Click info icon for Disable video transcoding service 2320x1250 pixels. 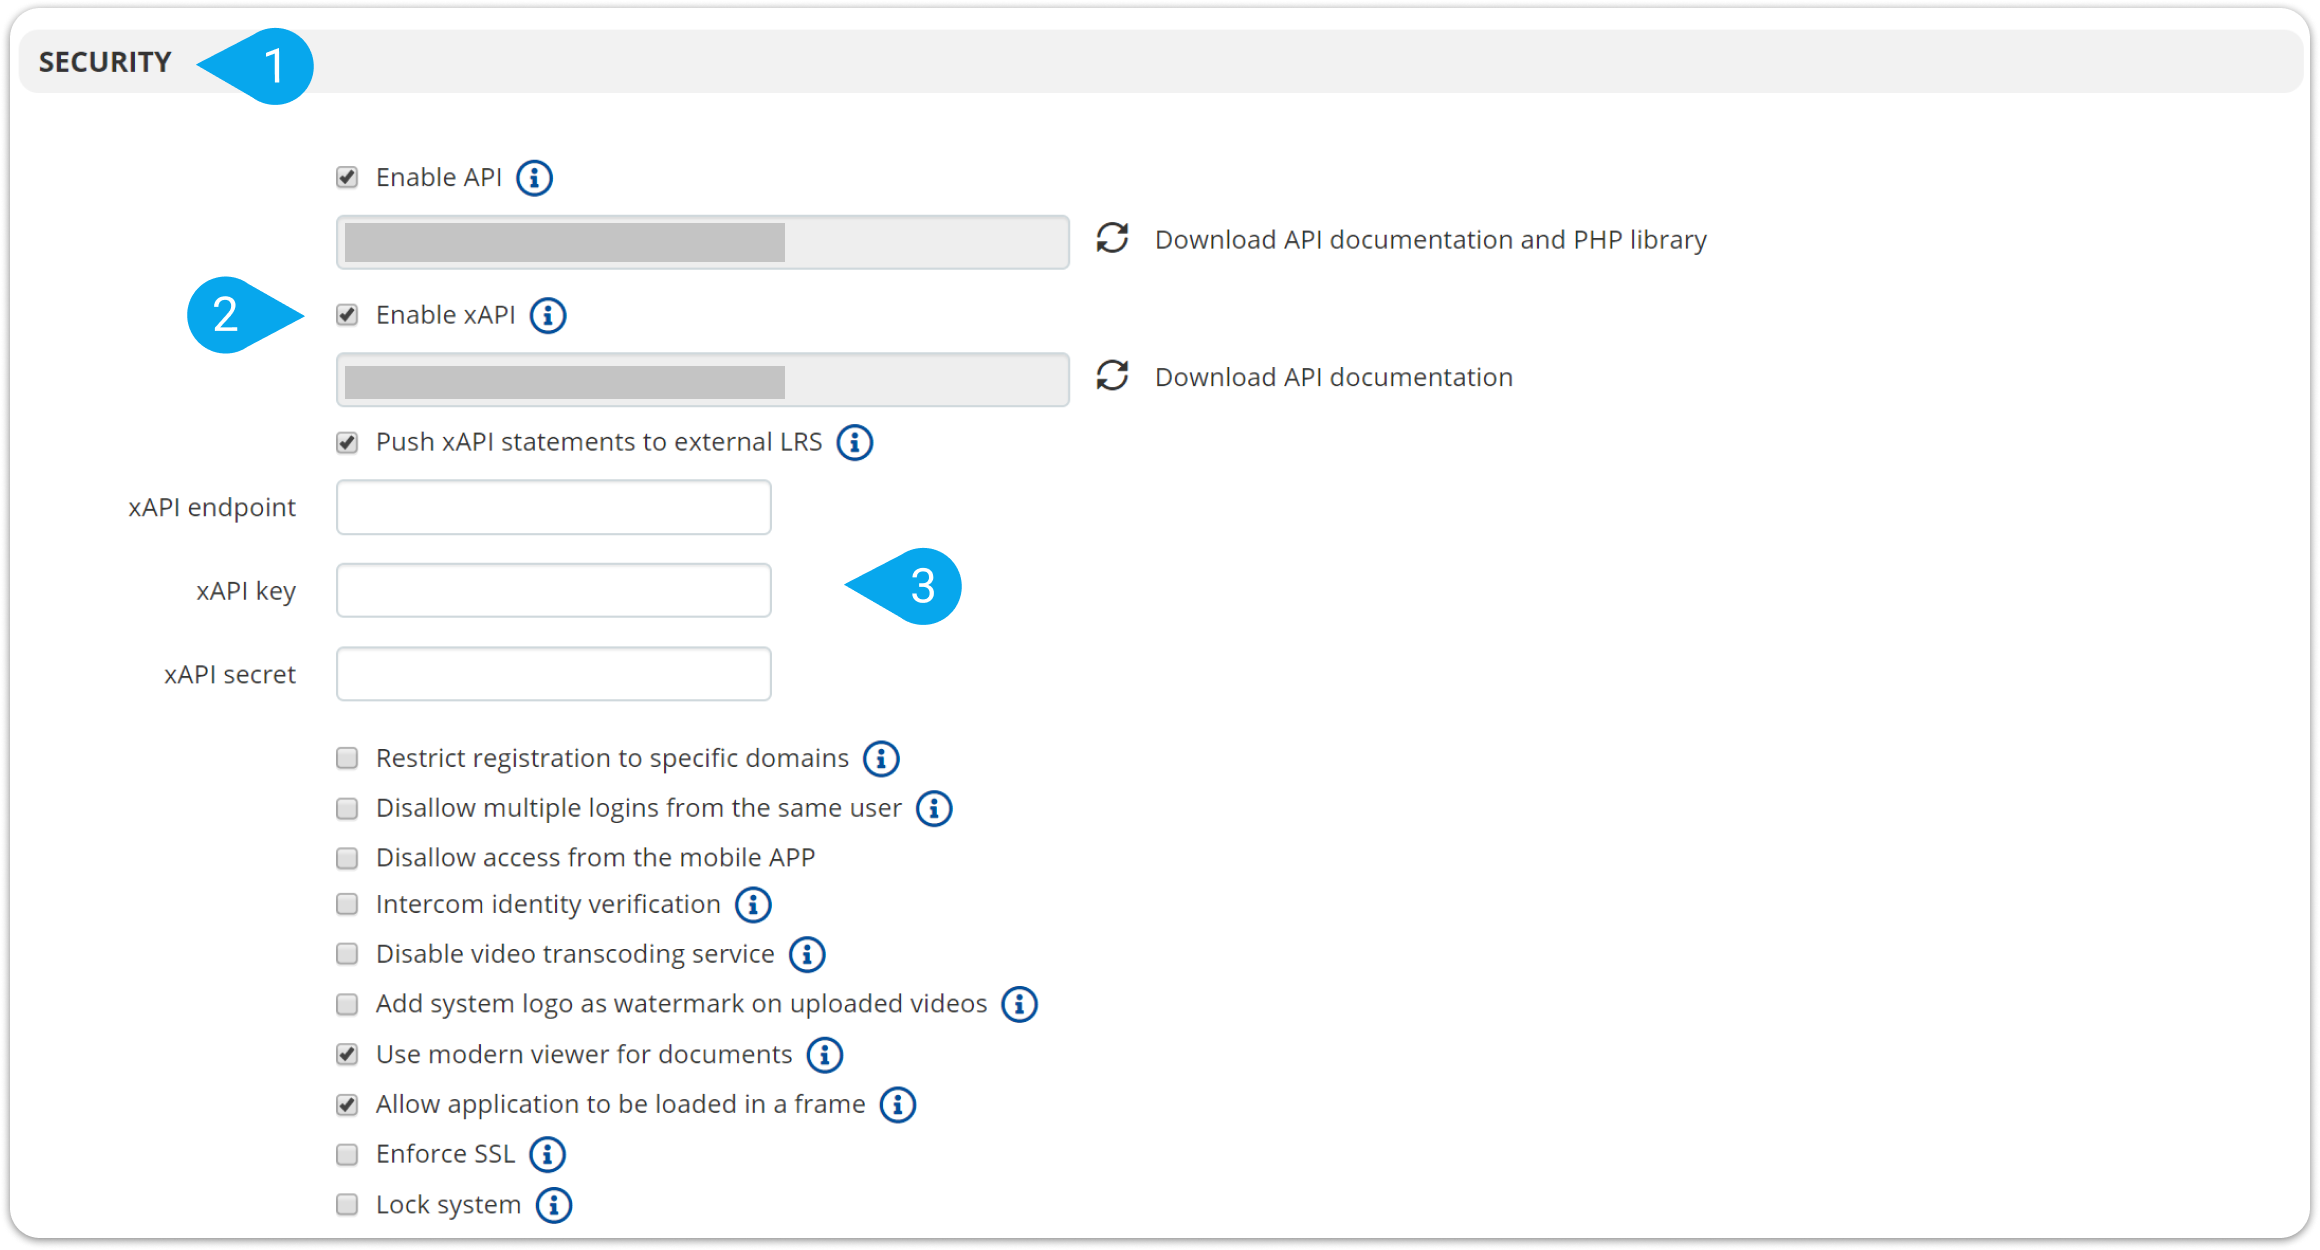806,954
